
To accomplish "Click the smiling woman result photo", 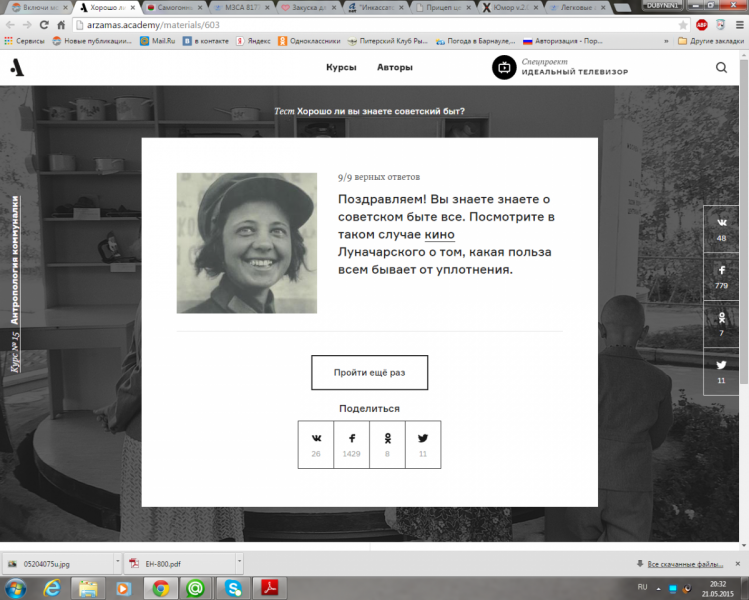I will click(246, 243).
